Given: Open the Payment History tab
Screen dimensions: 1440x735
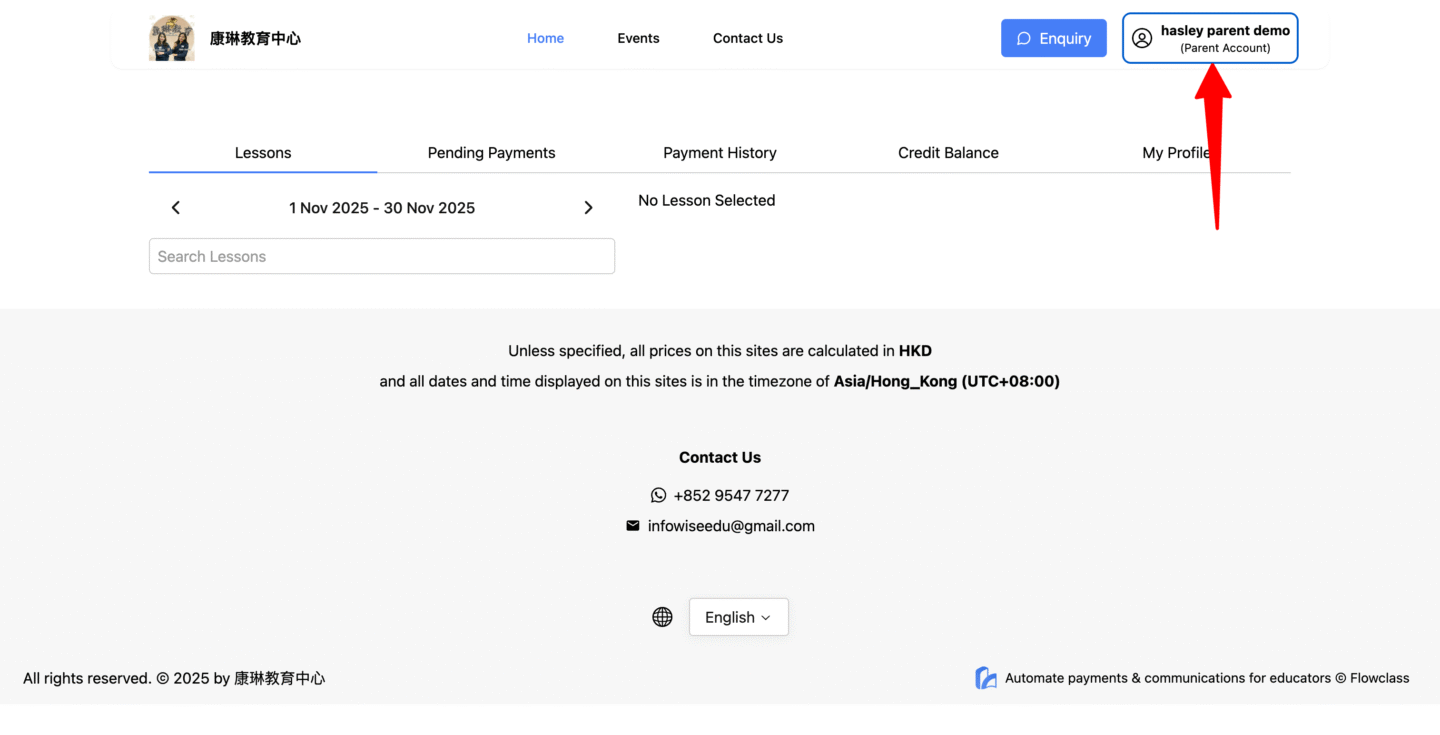Looking at the screenshot, I should tap(719, 153).
